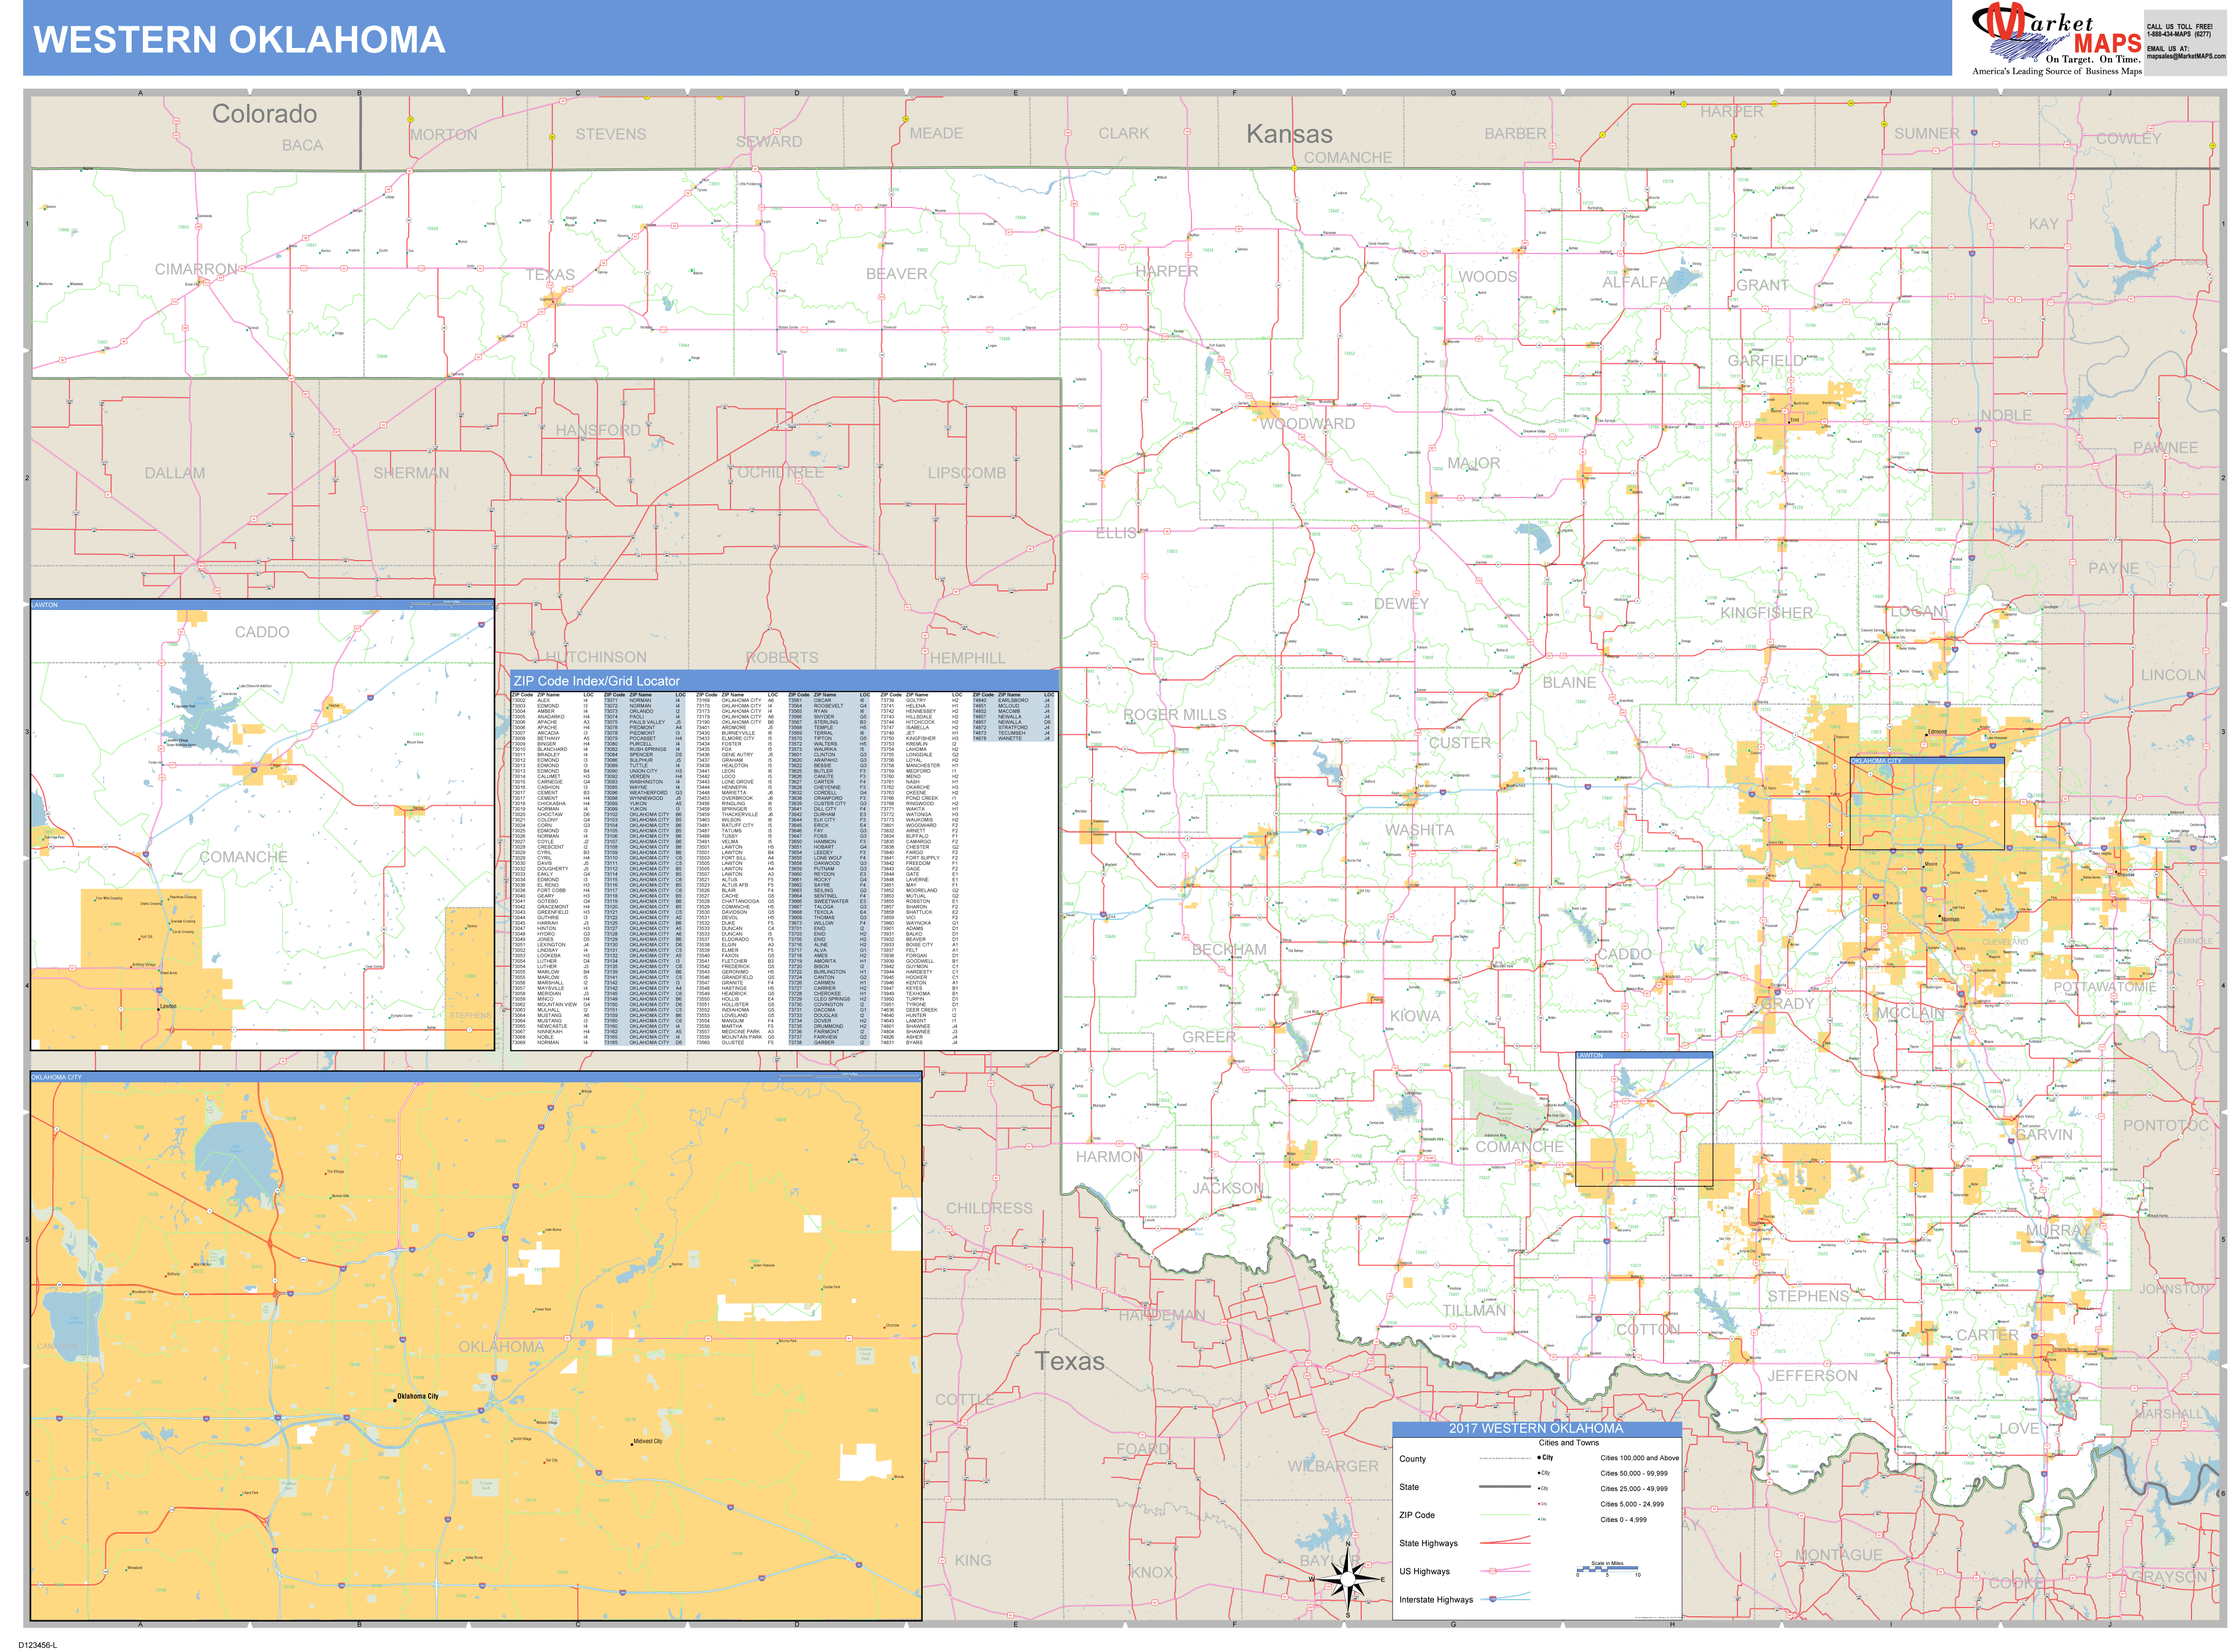The height and width of the screenshot is (1652, 2238).
Task: Click the compass rose near the legend
Action: coord(1347,1578)
